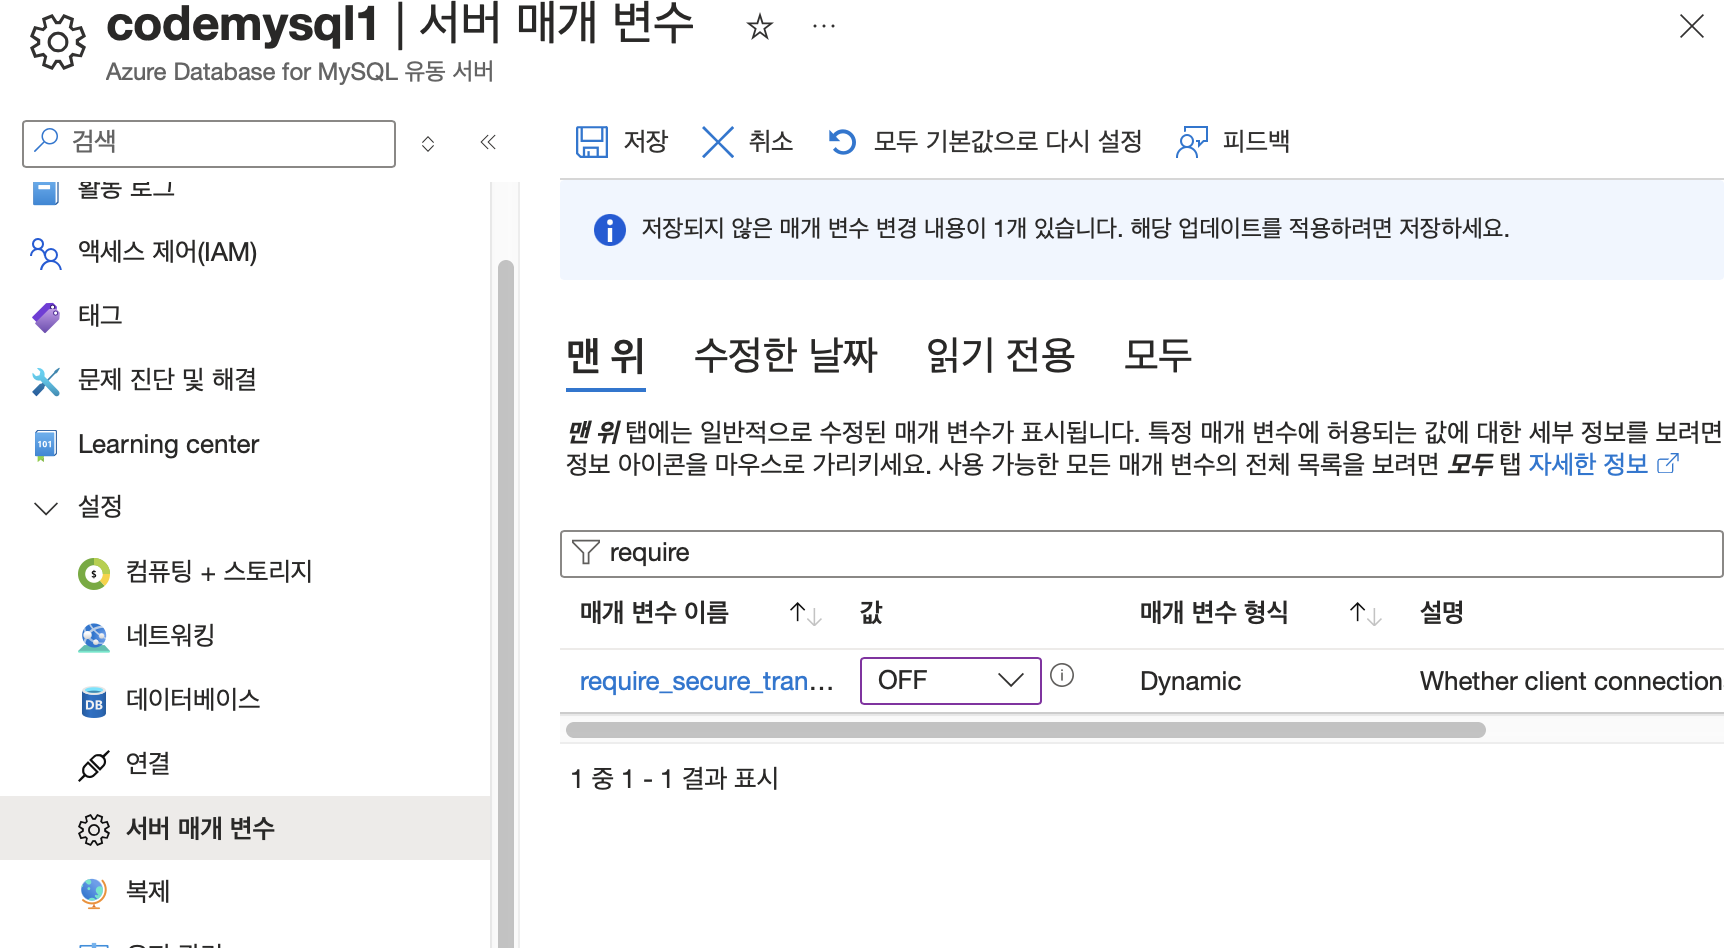Image resolution: width=1730 pixels, height=948 pixels.
Task: Click the up-down expand collapse arrows icon
Action: 428,144
